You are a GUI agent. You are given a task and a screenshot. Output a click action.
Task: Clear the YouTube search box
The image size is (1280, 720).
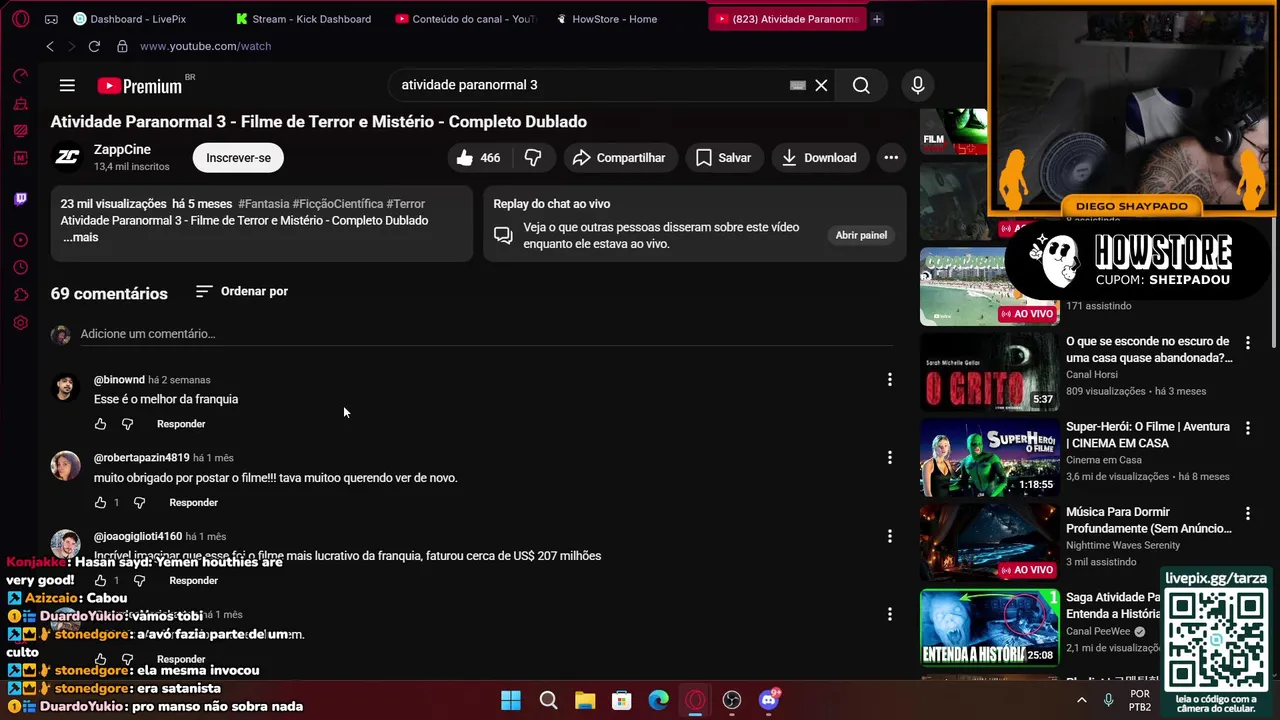point(821,85)
